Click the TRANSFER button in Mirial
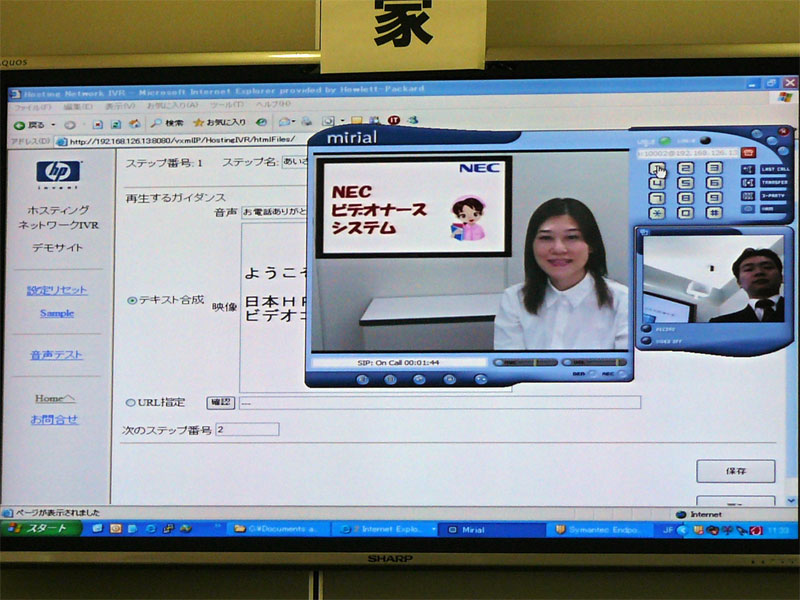Image resolution: width=800 pixels, height=600 pixels. (x=774, y=182)
